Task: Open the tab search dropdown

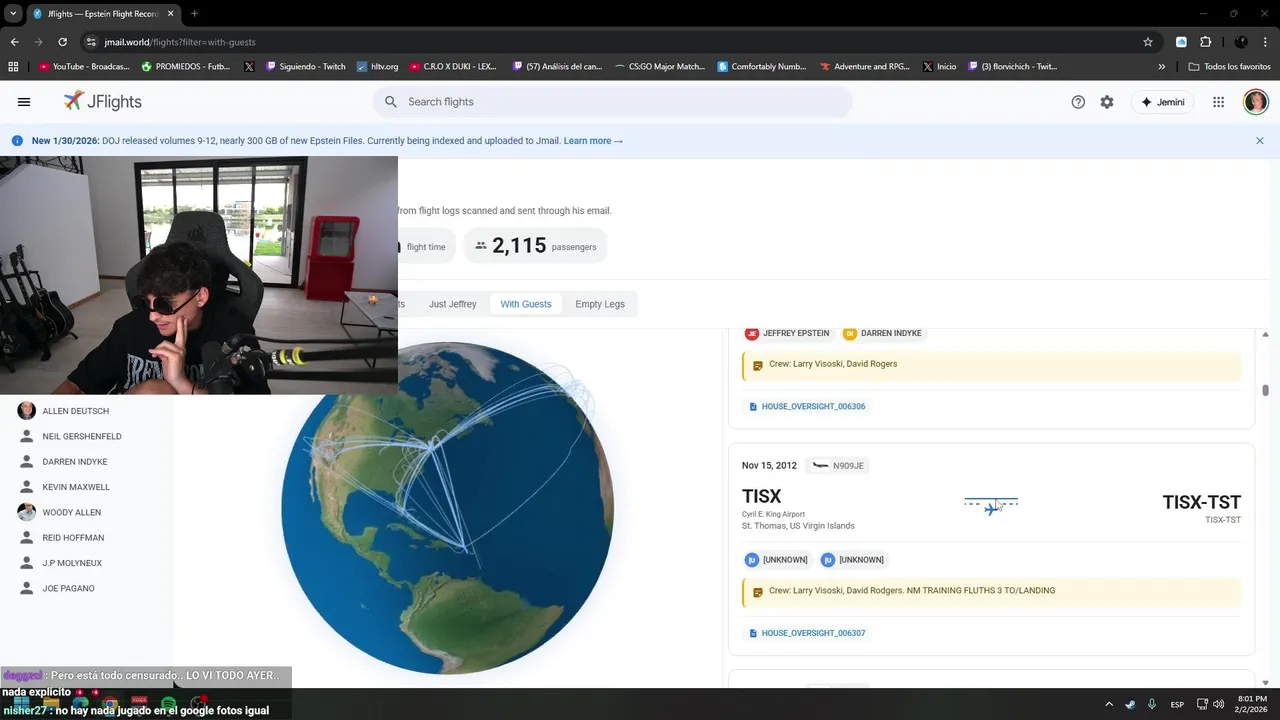Action: pyautogui.click(x=13, y=14)
